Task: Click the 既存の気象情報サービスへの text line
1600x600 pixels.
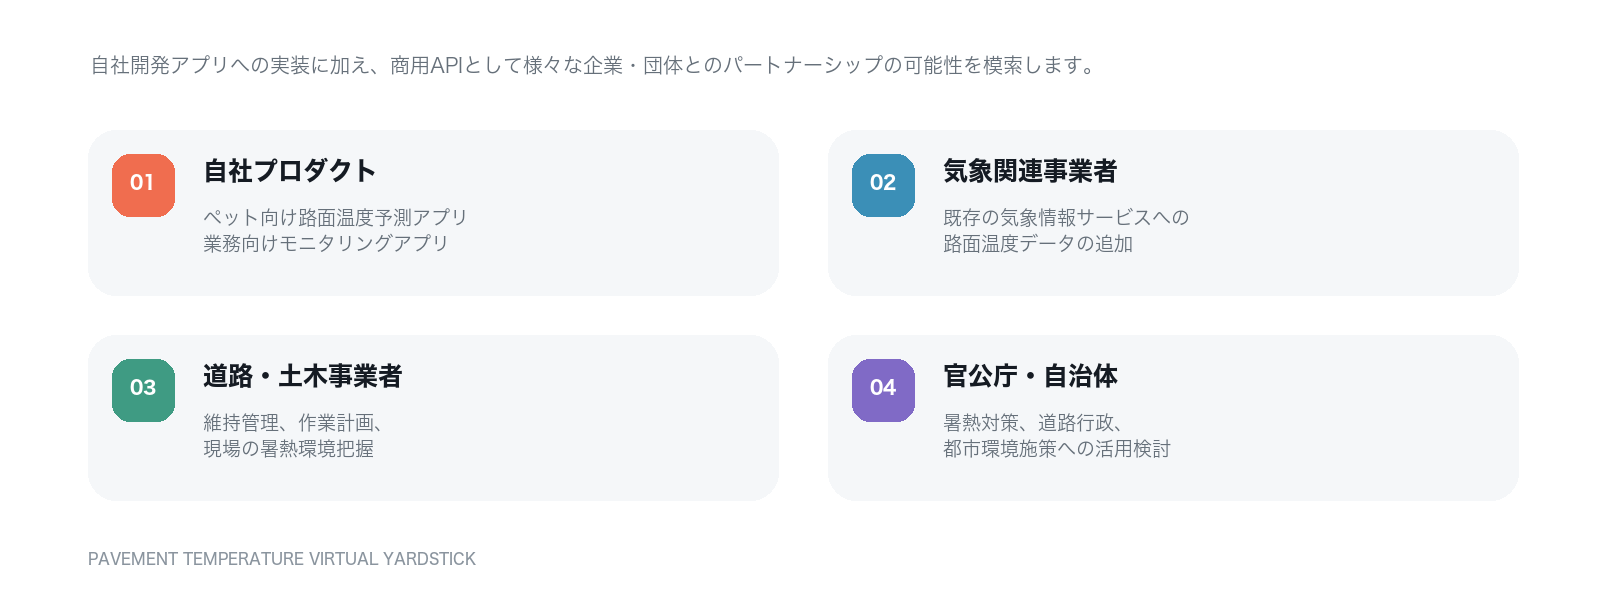Action: (1066, 217)
